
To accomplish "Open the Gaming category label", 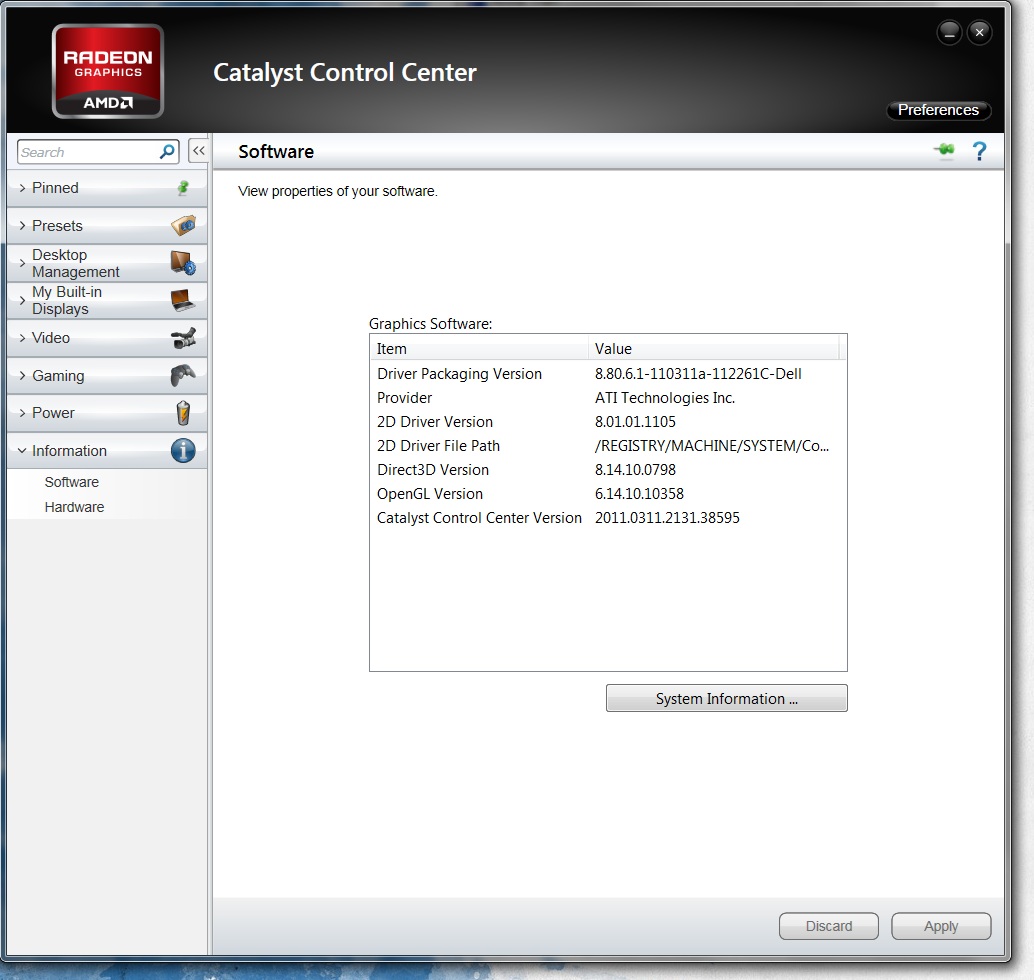I will tap(58, 376).
